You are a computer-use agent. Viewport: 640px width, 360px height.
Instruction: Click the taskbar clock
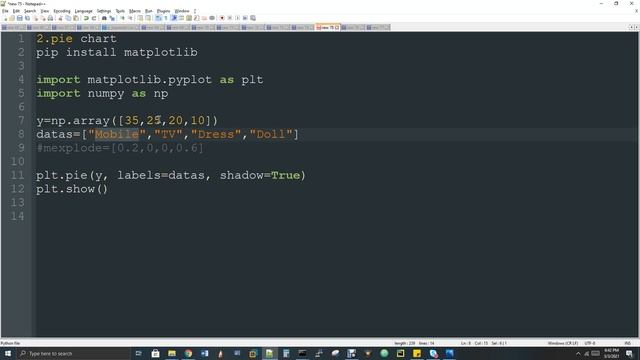pyautogui.click(x=611, y=353)
